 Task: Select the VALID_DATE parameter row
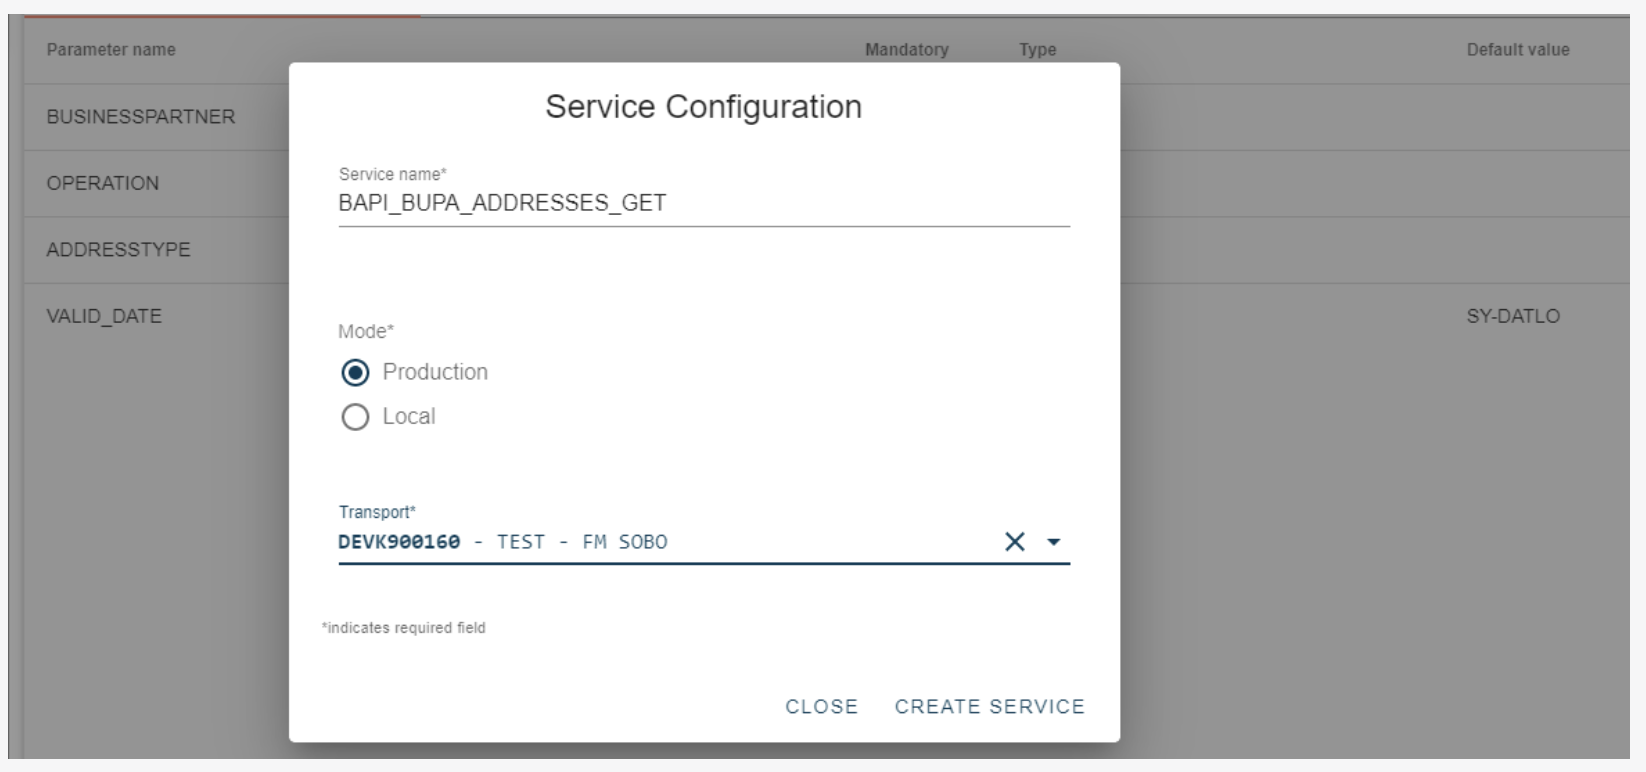tap(104, 317)
